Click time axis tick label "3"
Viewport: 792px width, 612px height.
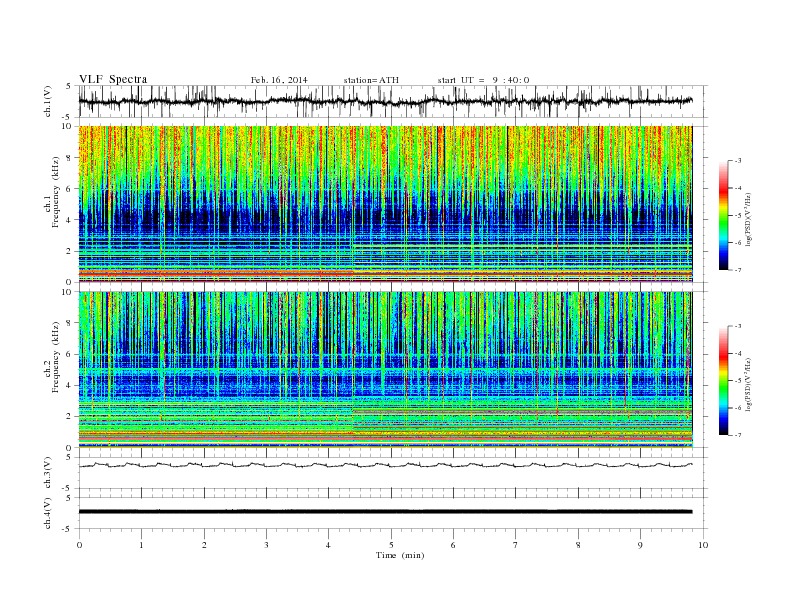coord(266,545)
